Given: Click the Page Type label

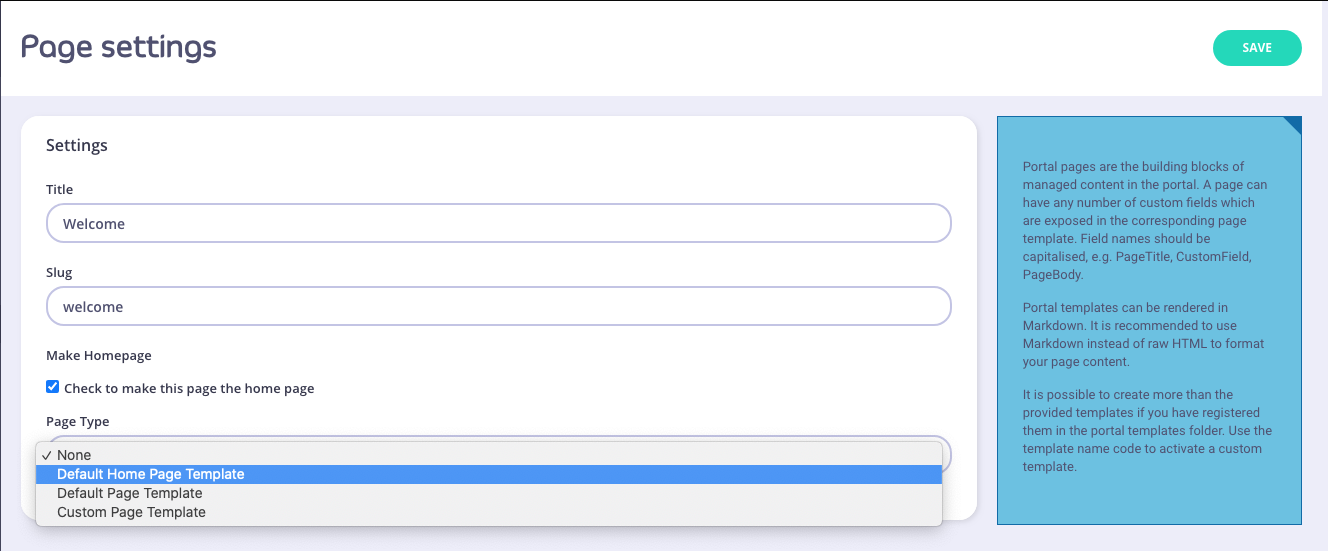Looking at the screenshot, I should [77, 422].
